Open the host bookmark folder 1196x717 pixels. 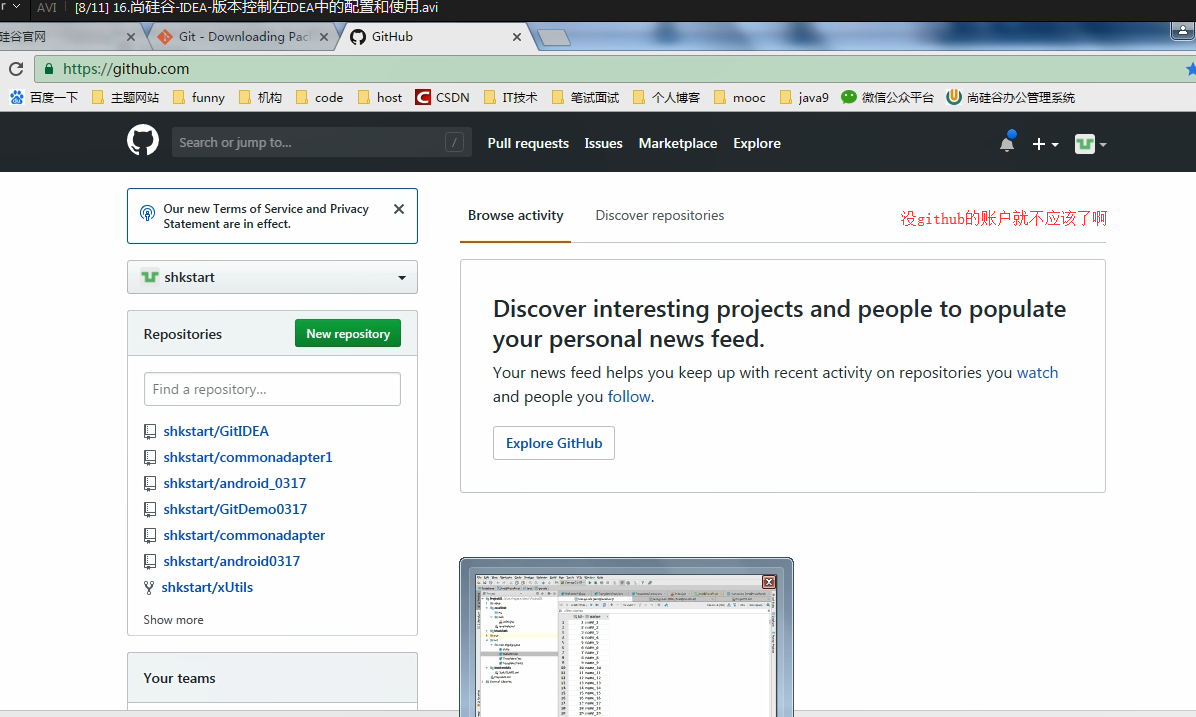coord(380,98)
